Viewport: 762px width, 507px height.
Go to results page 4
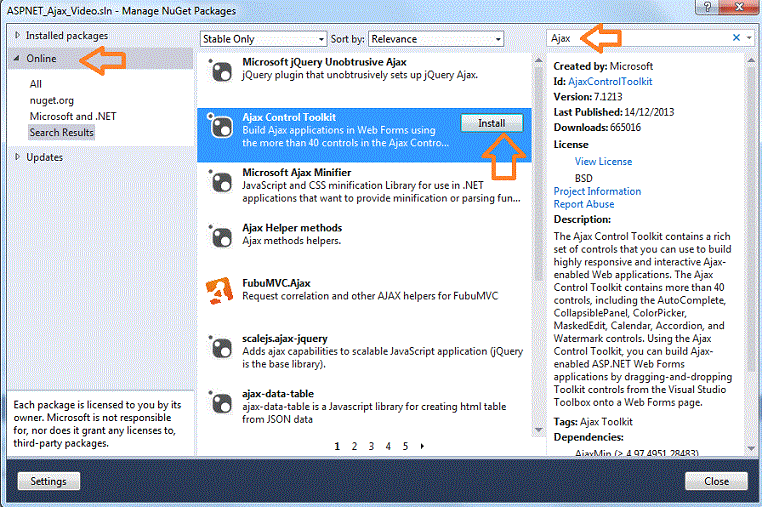pos(388,446)
